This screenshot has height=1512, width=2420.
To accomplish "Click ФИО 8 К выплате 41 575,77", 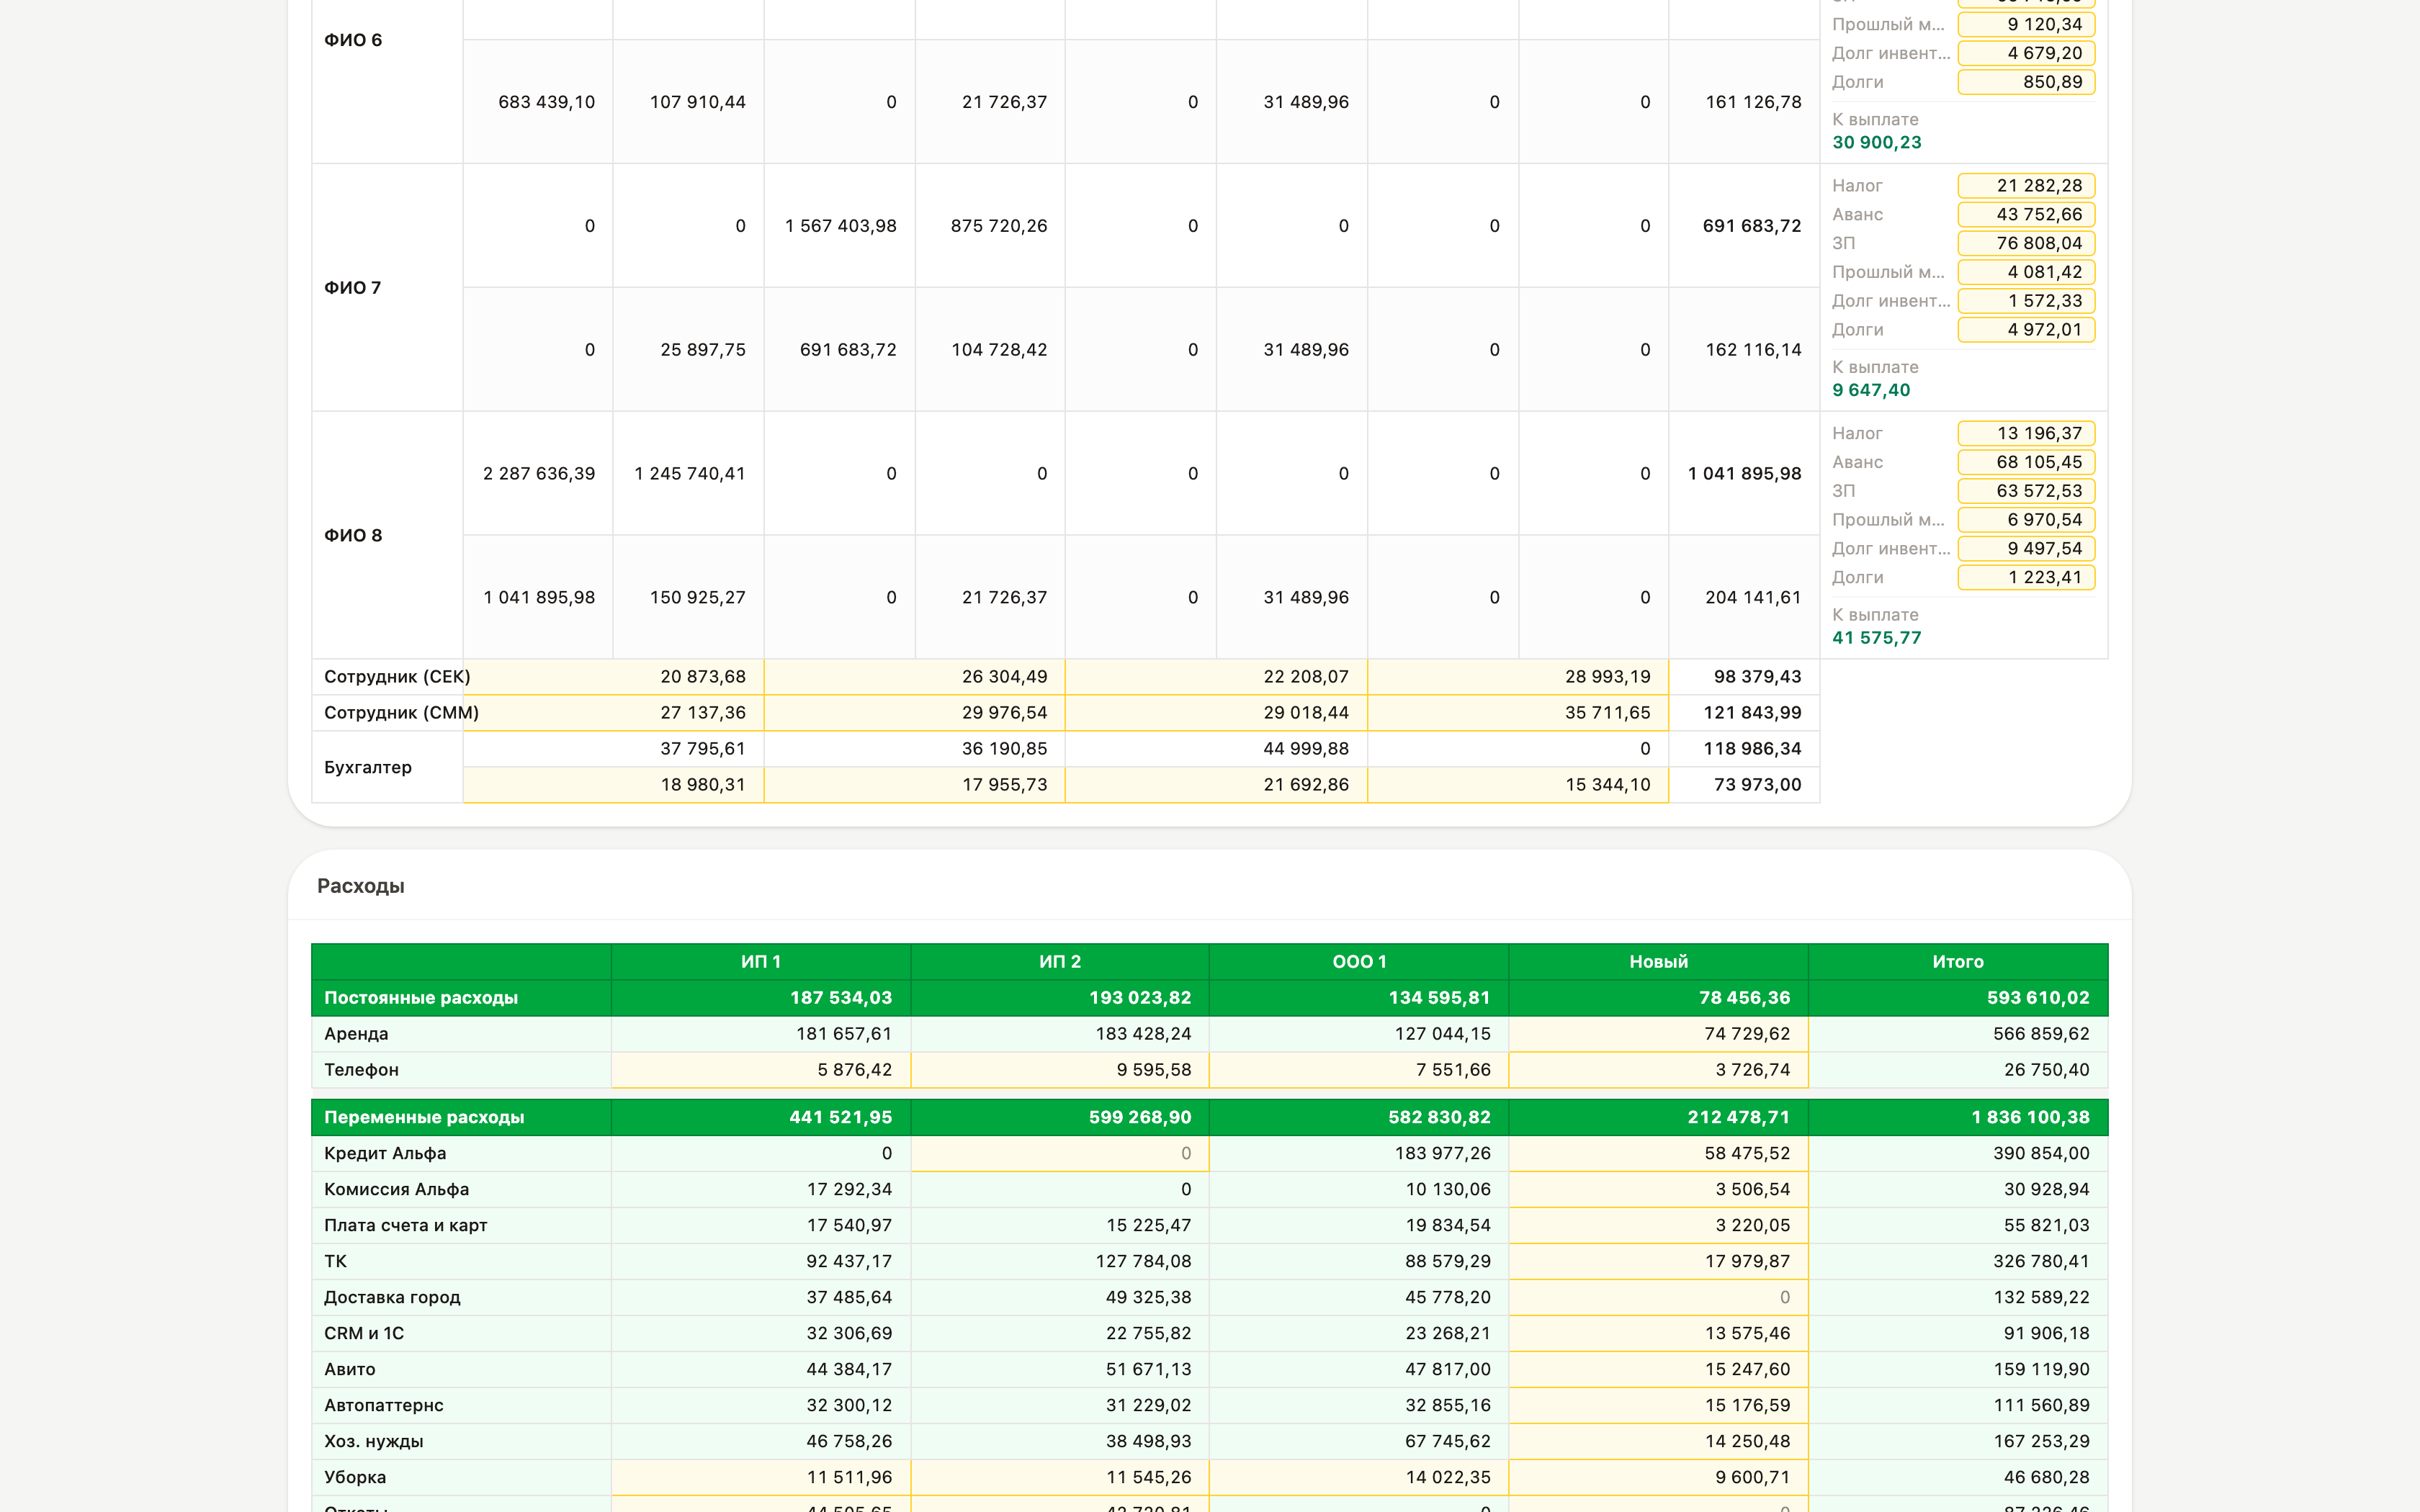I will [x=1877, y=638].
